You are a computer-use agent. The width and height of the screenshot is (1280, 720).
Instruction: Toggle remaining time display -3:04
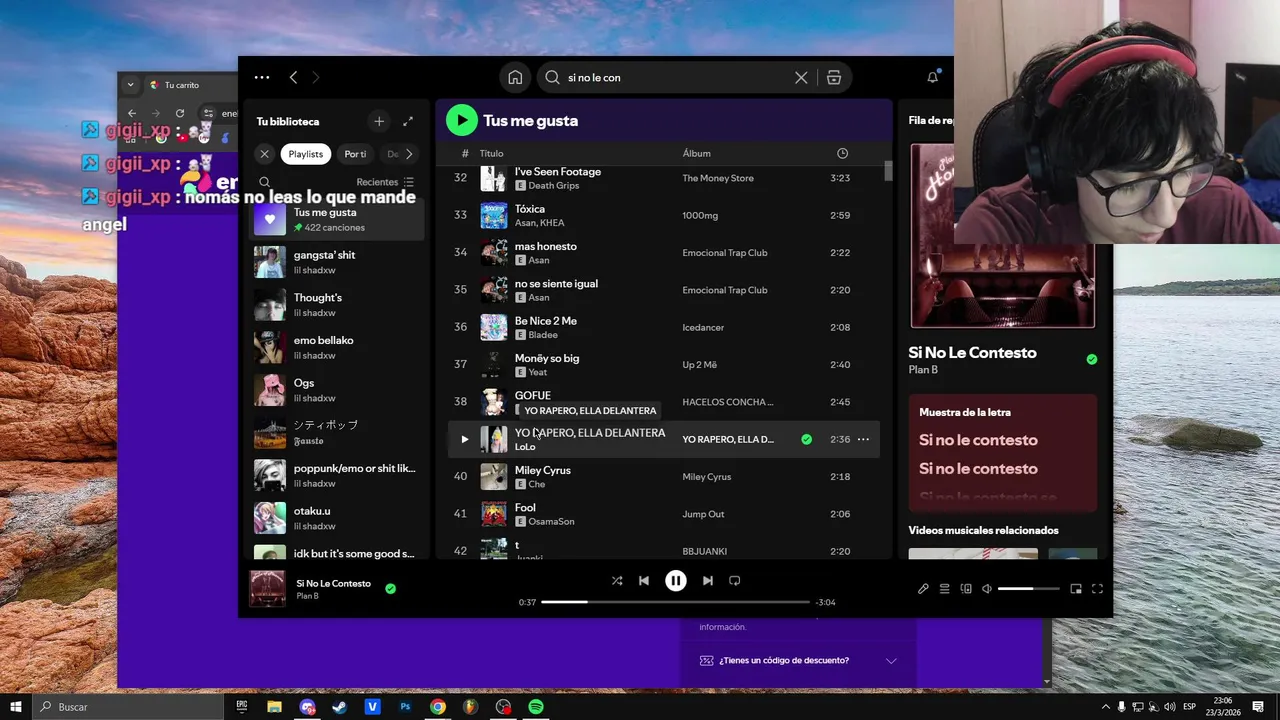(826, 602)
